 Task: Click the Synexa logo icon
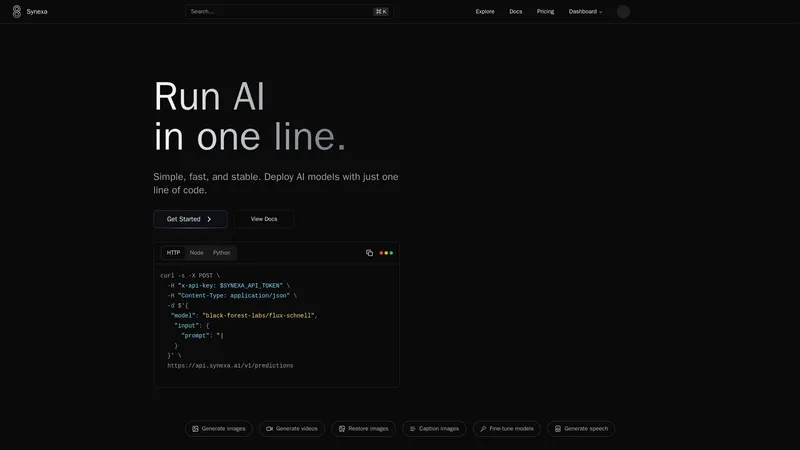(17, 12)
